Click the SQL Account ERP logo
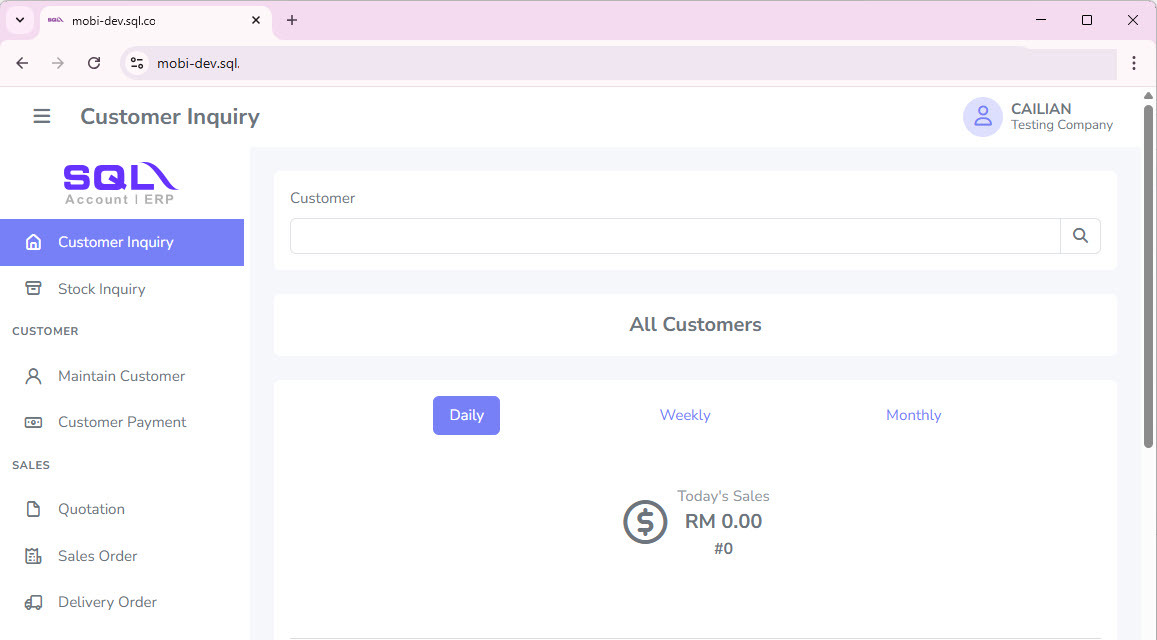Screen dimensions: 1157x640 [x=121, y=184]
